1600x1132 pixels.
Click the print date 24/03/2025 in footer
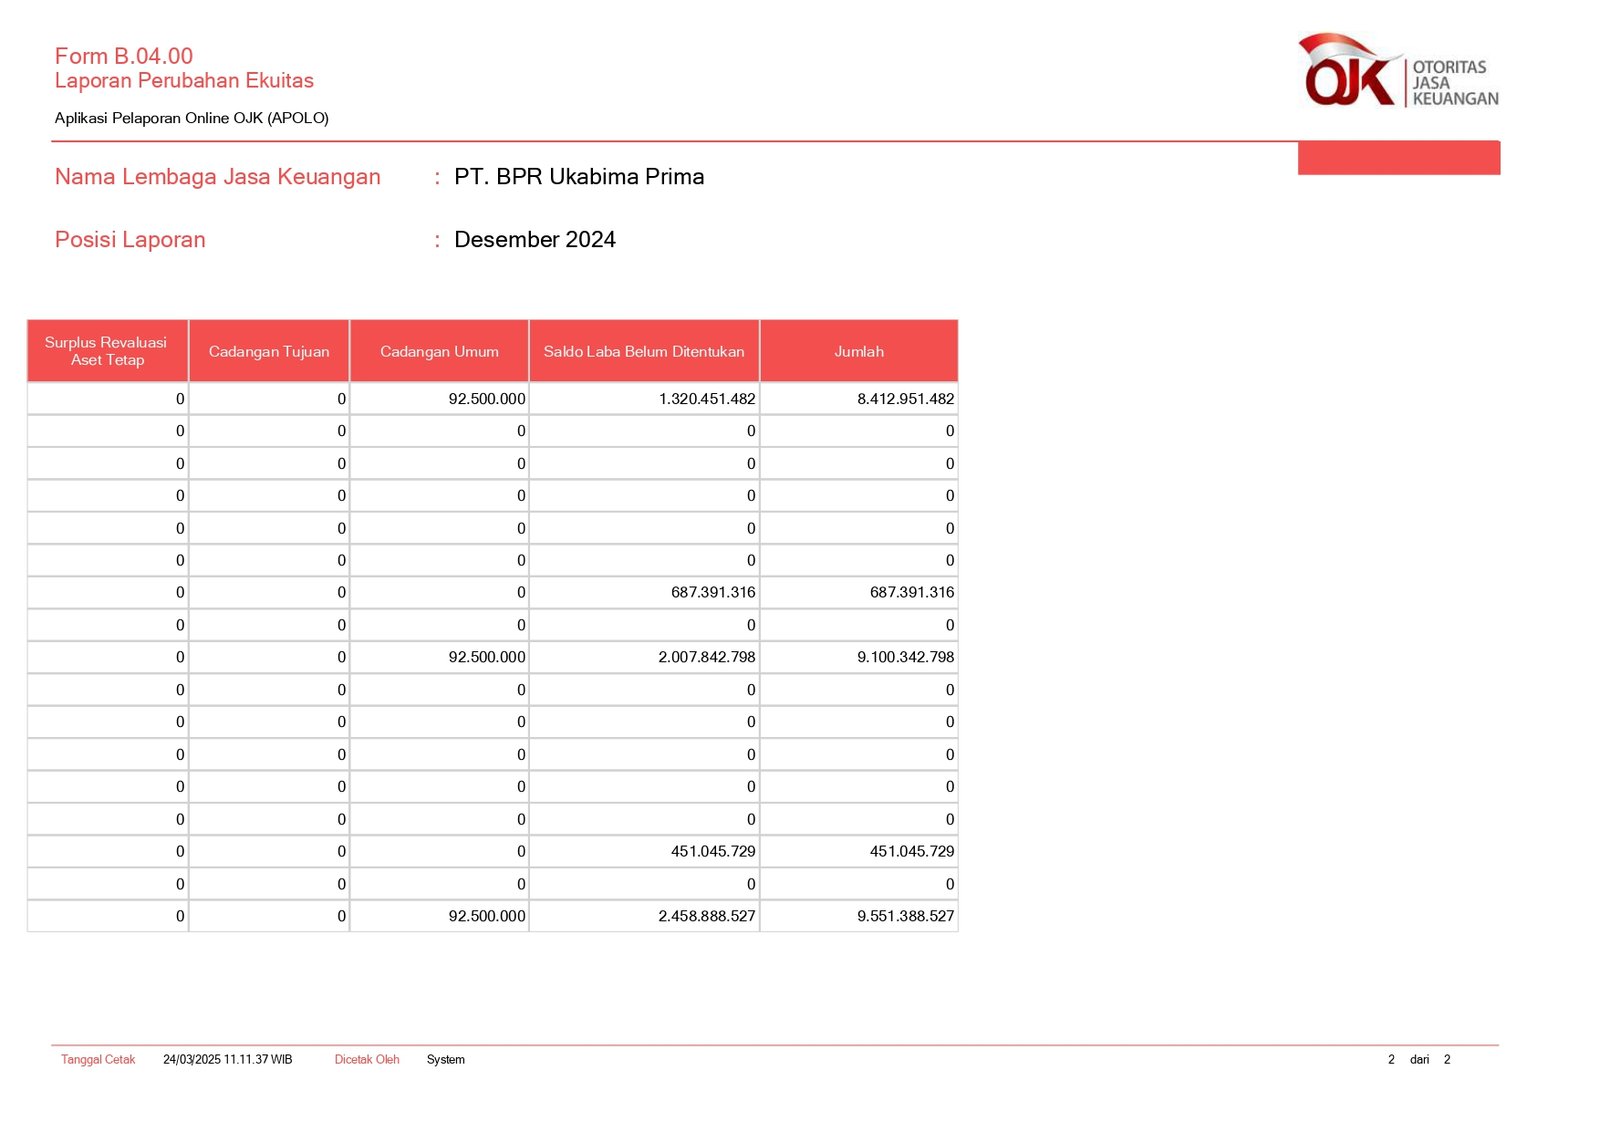tap(227, 1060)
